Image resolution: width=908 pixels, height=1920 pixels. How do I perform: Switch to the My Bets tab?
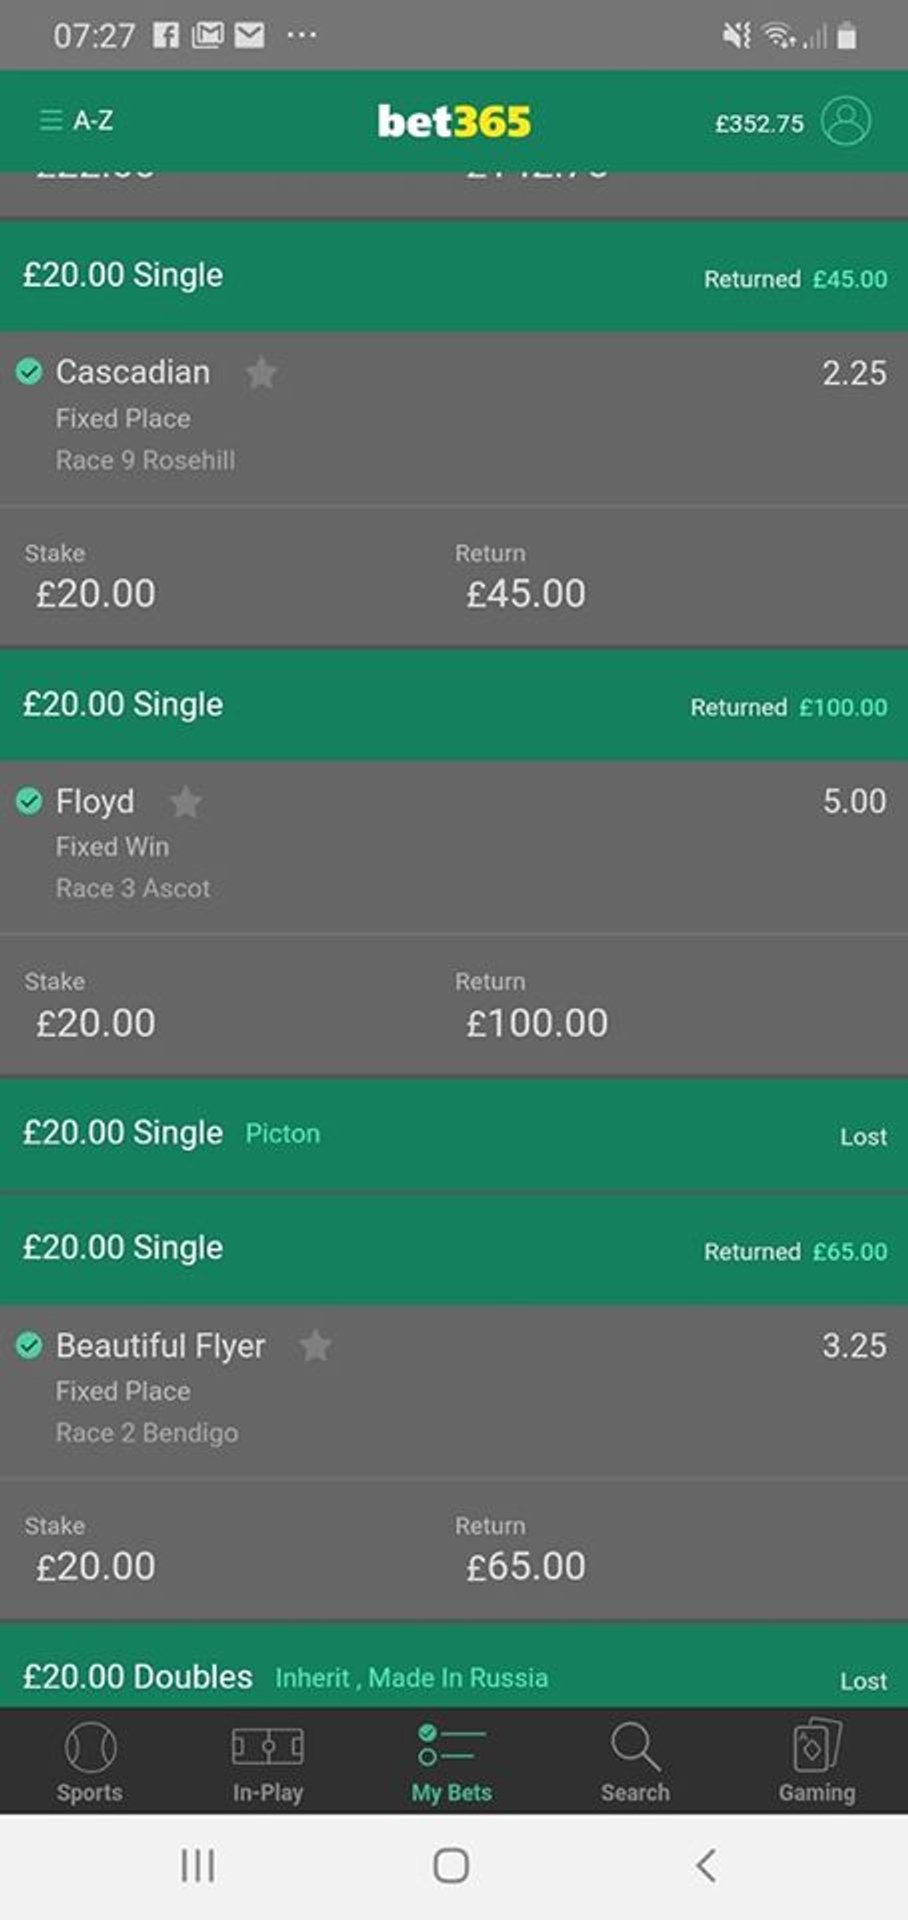point(452,1761)
